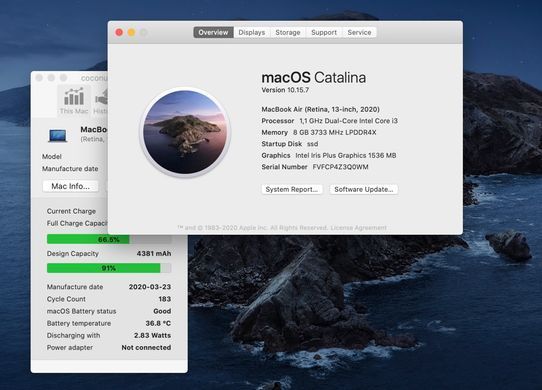Click the 4381 mAh design capacity value
The width and height of the screenshot is (542, 390).
click(154, 253)
